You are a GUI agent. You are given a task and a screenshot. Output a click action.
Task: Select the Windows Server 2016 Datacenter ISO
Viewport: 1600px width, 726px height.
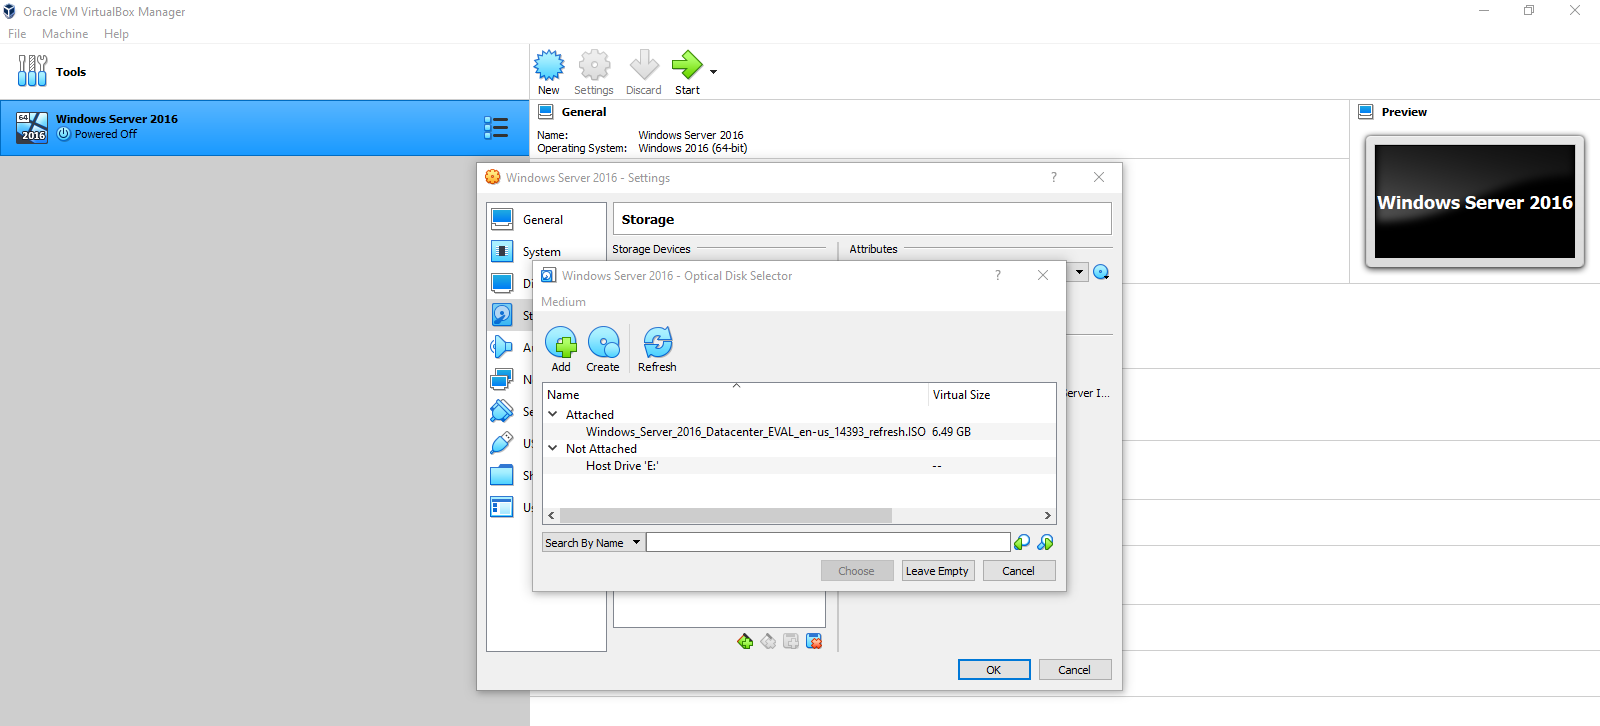coord(755,432)
